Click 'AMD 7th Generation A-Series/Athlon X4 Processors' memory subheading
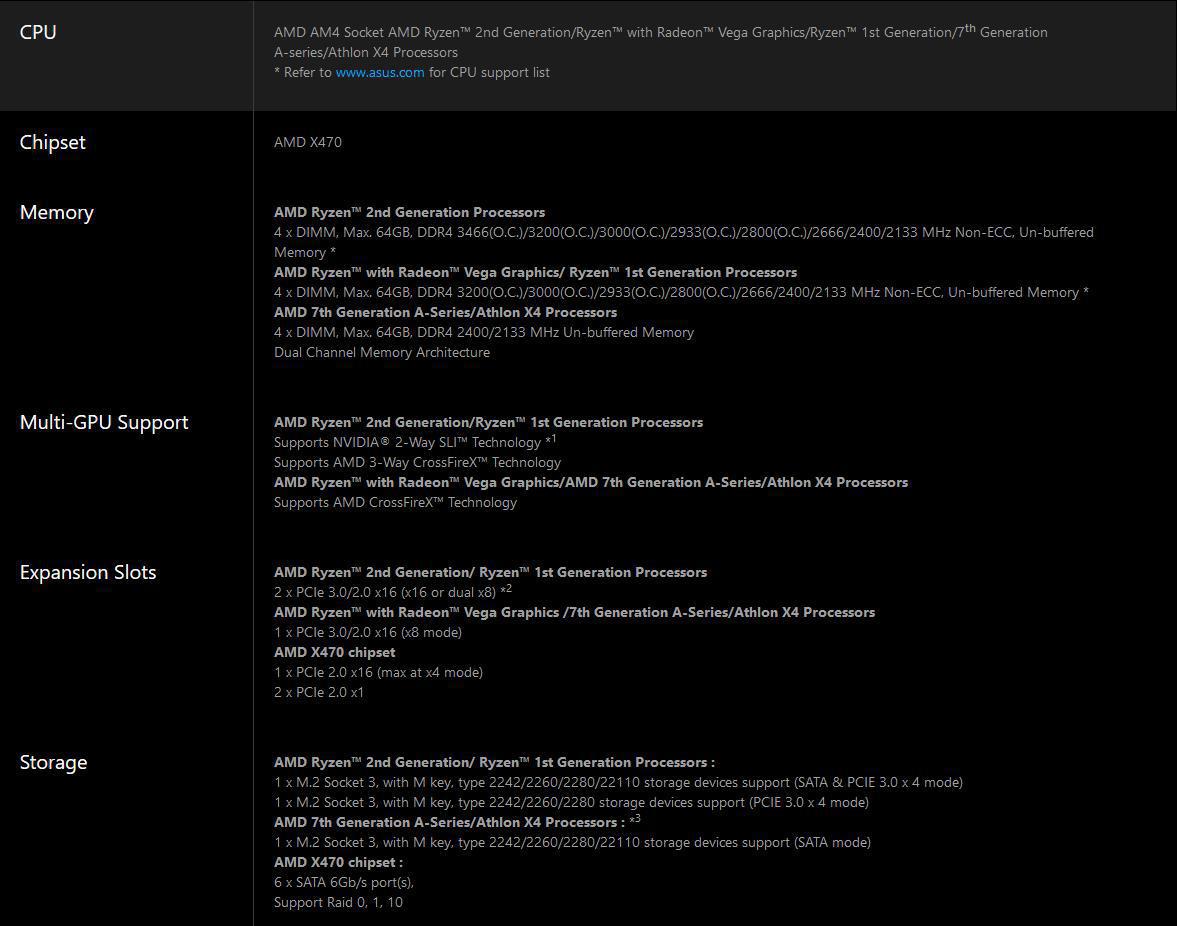 point(446,312)
